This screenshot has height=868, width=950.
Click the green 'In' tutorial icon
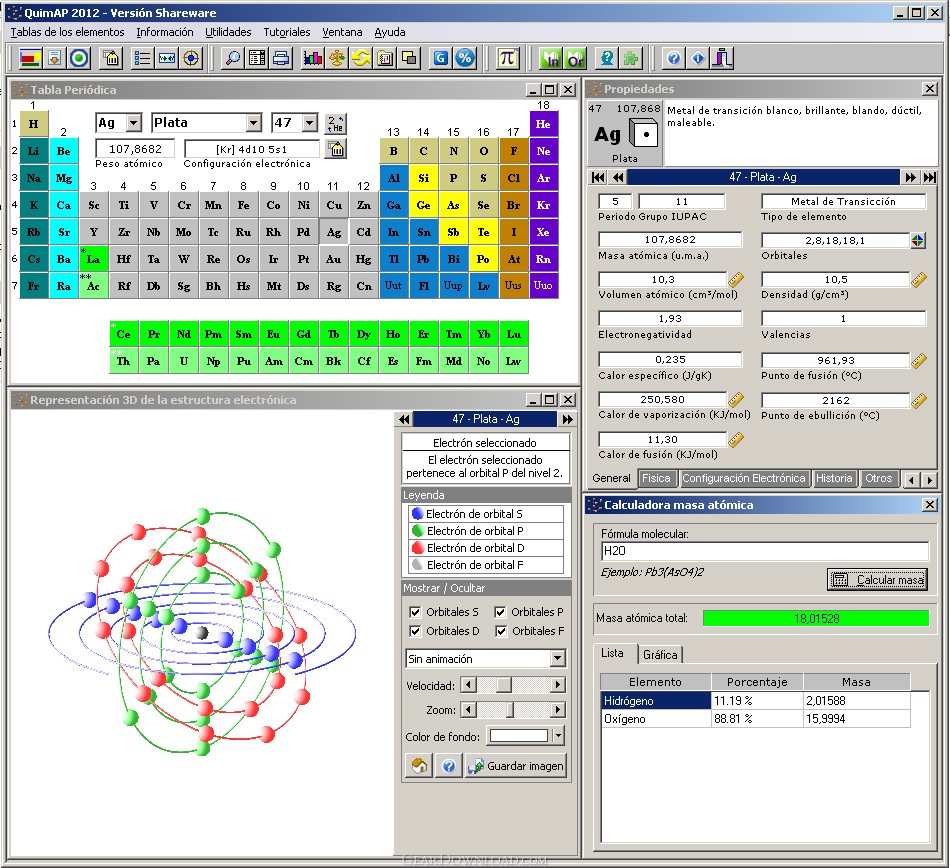tap(551, 58)
